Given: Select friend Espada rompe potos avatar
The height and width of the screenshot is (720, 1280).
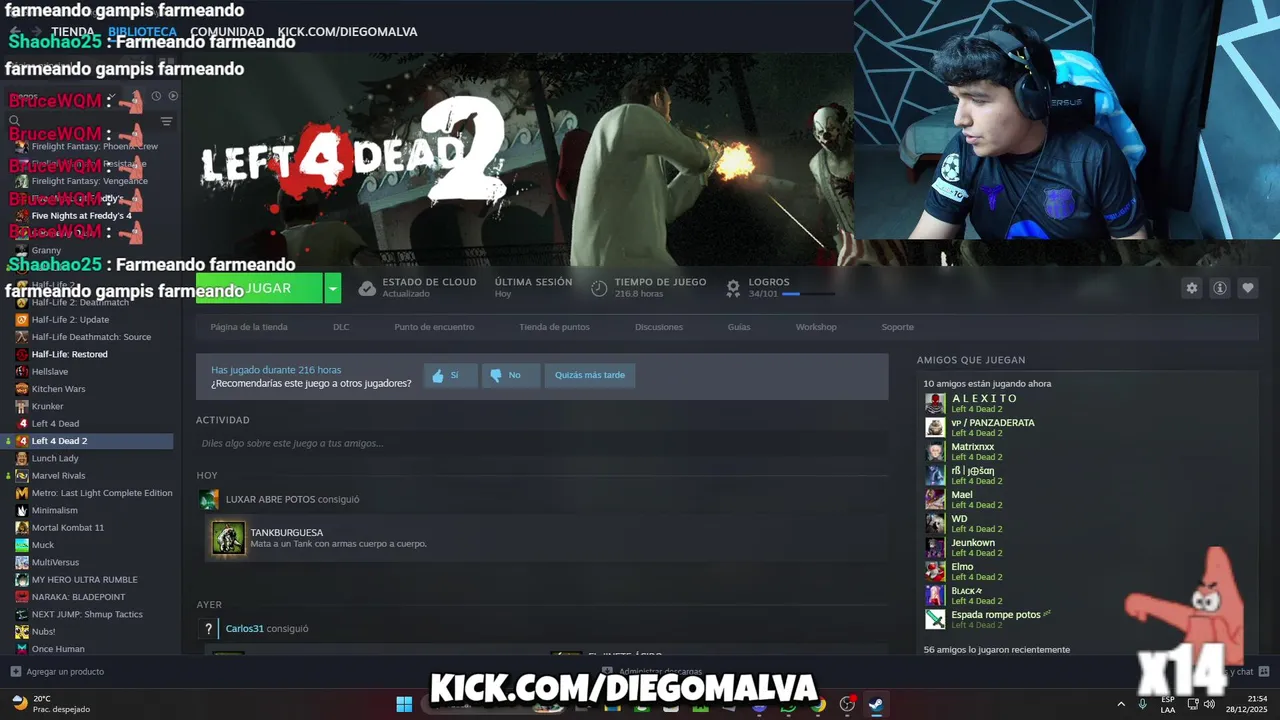Looking at the screenshot, I should pos(935,619).
